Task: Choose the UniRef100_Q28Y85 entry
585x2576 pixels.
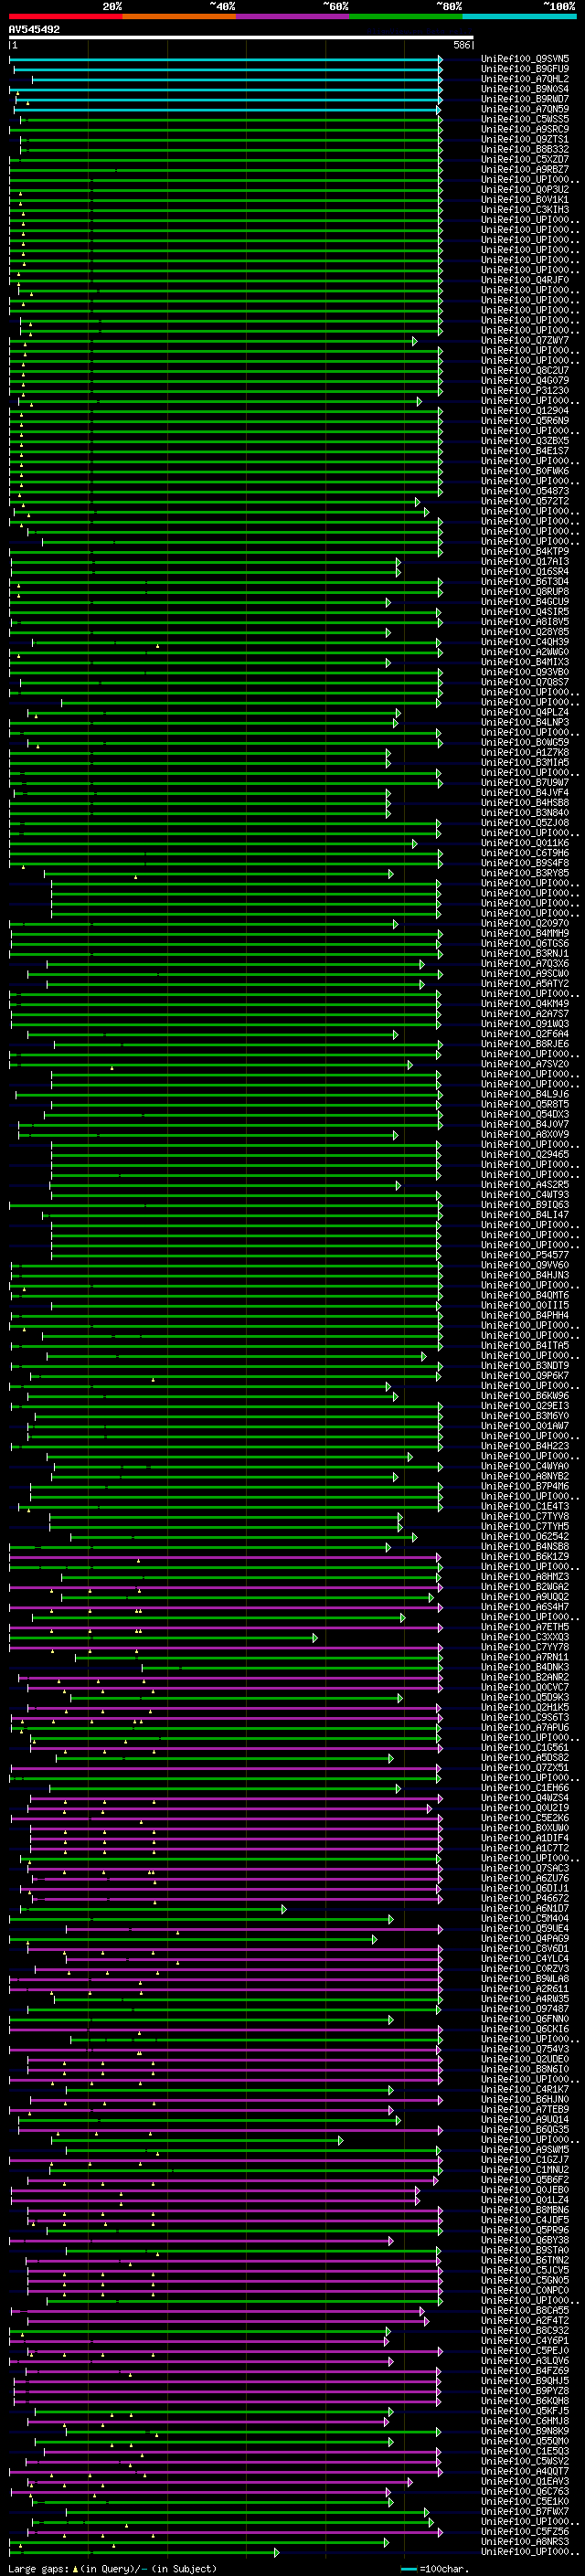Action: click(525, 631)
